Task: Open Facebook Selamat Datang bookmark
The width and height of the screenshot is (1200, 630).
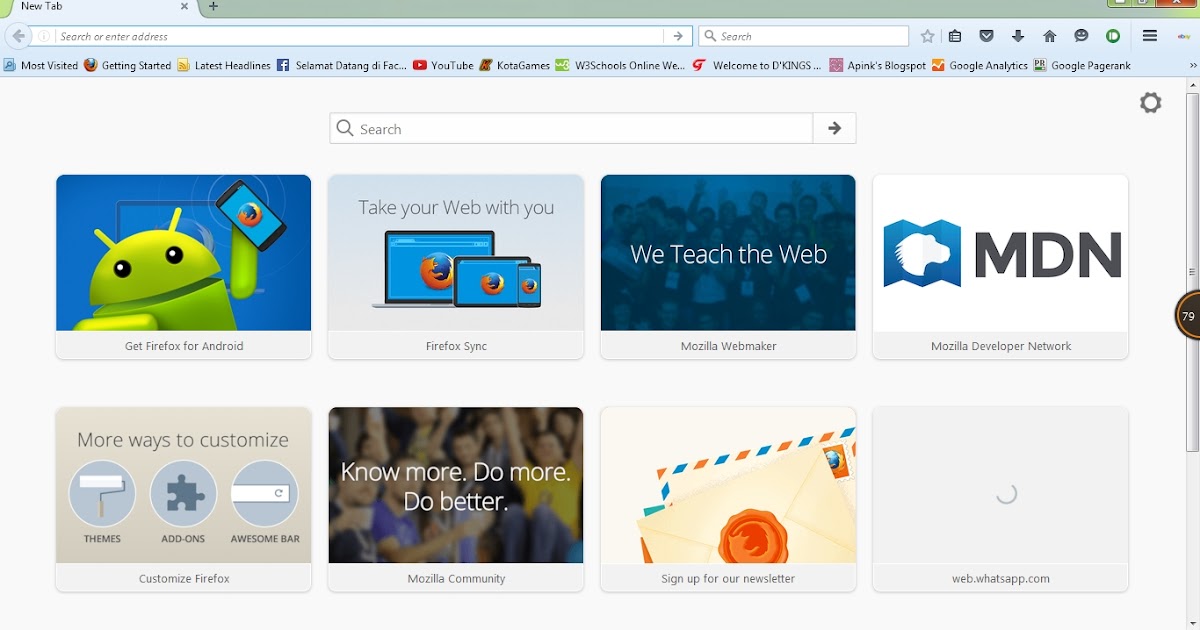Action: click(x=342, y=65)
